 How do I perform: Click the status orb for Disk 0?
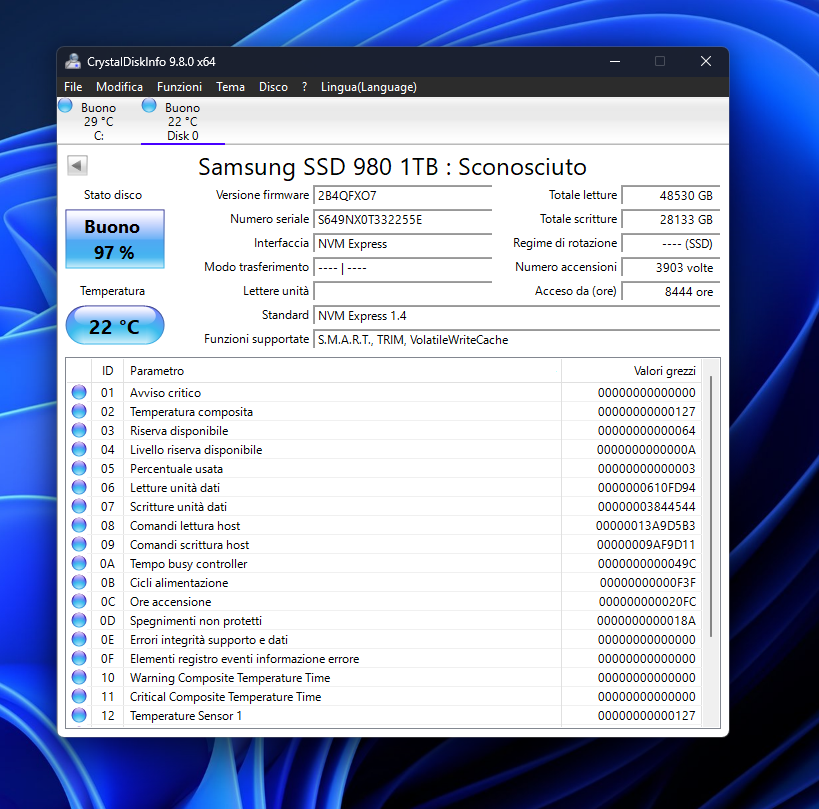tap(149, 105)
